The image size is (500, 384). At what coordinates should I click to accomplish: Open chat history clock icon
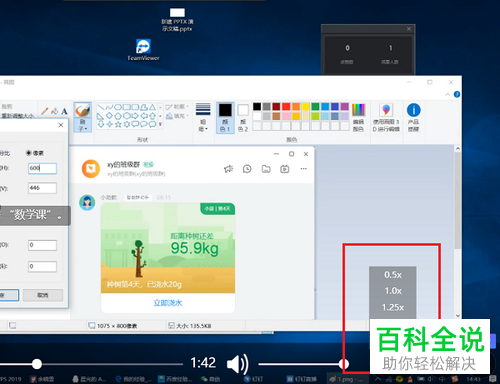pyautogui.click(x=247, y=169)
